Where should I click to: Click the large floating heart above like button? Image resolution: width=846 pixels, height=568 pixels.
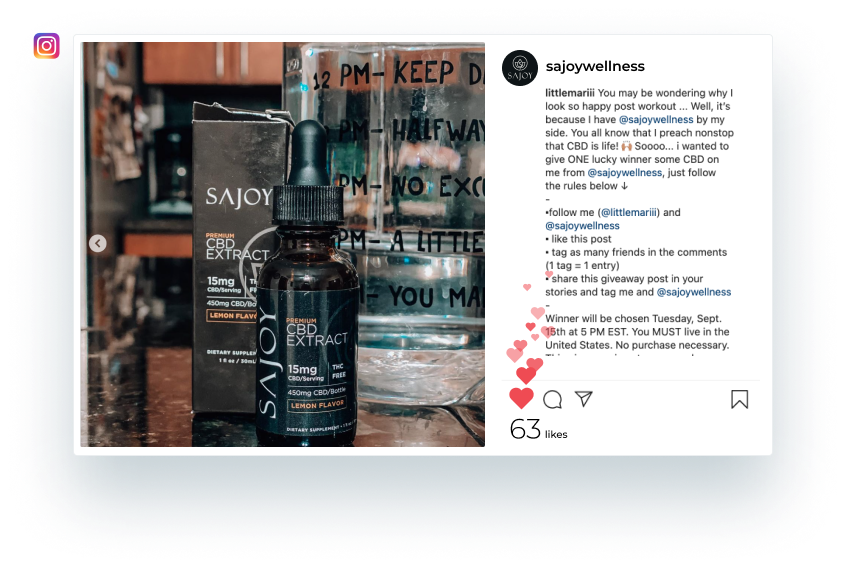[x=526, y=374]
